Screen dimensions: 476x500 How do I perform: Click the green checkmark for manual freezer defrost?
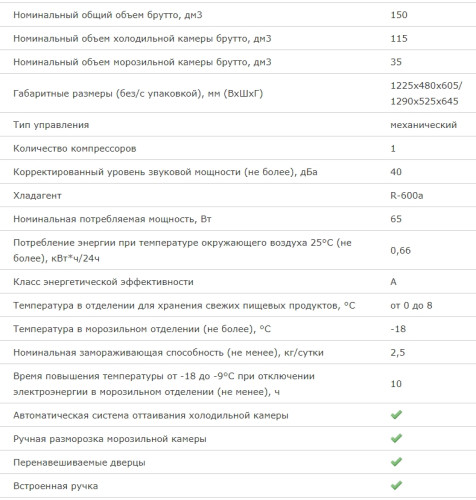(x=396, y=438)
